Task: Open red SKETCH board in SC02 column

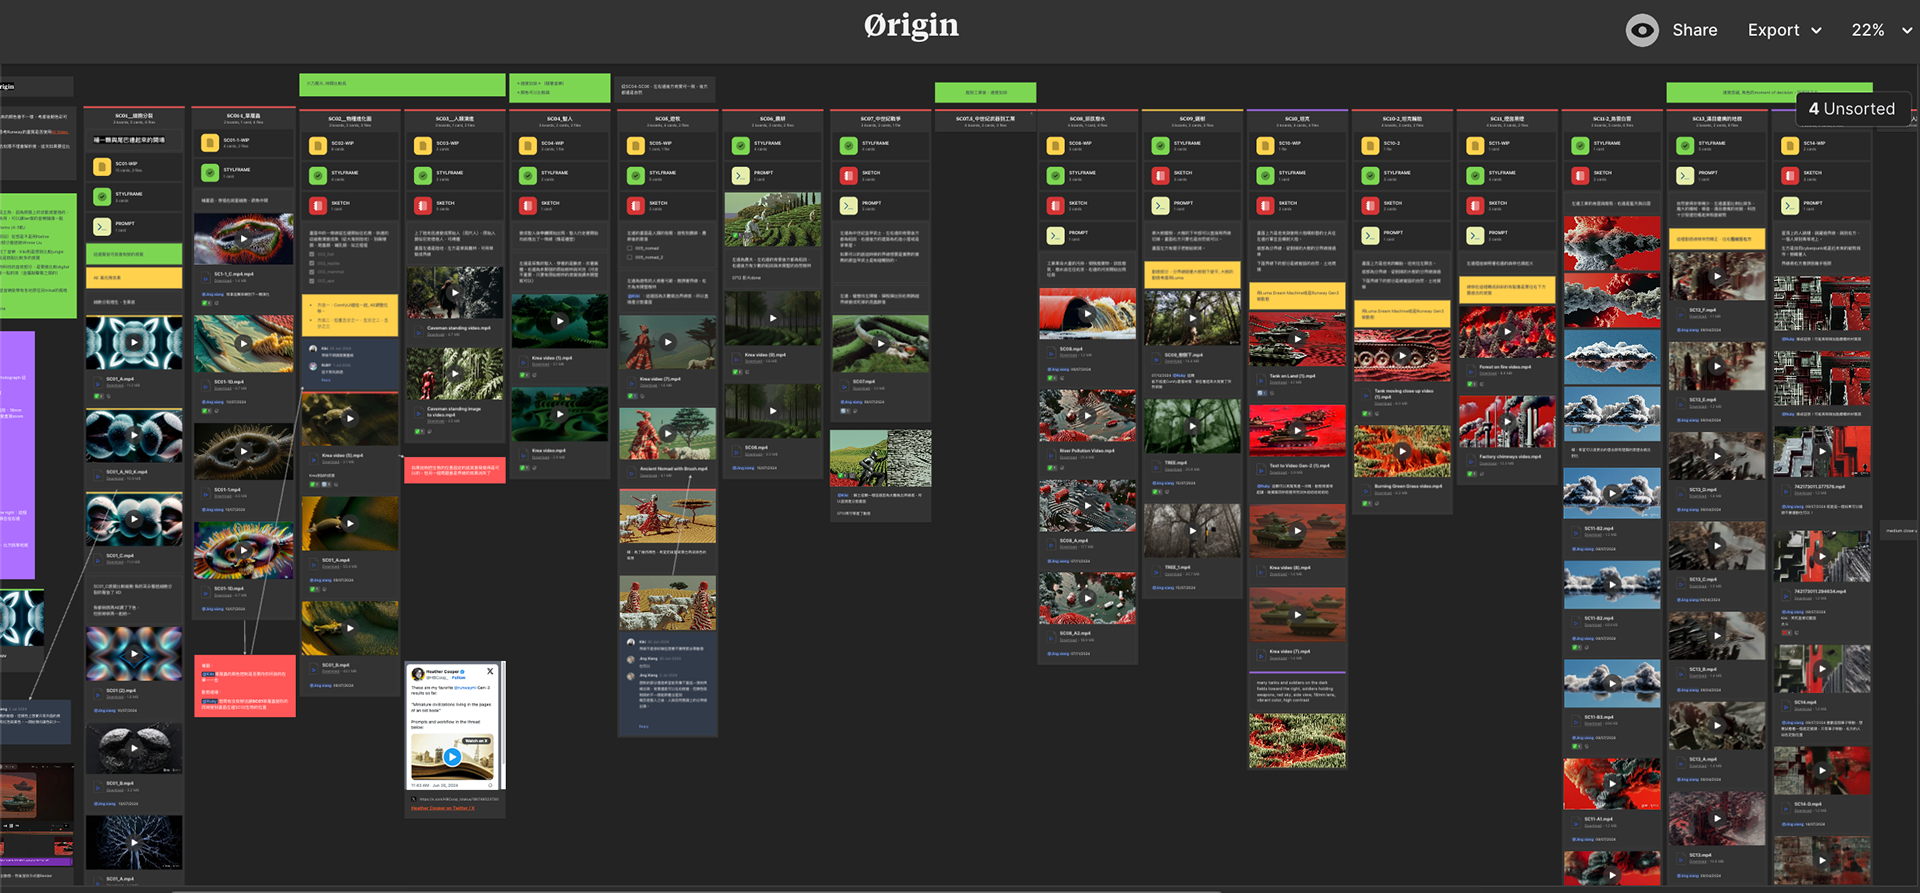Action: 318,206
